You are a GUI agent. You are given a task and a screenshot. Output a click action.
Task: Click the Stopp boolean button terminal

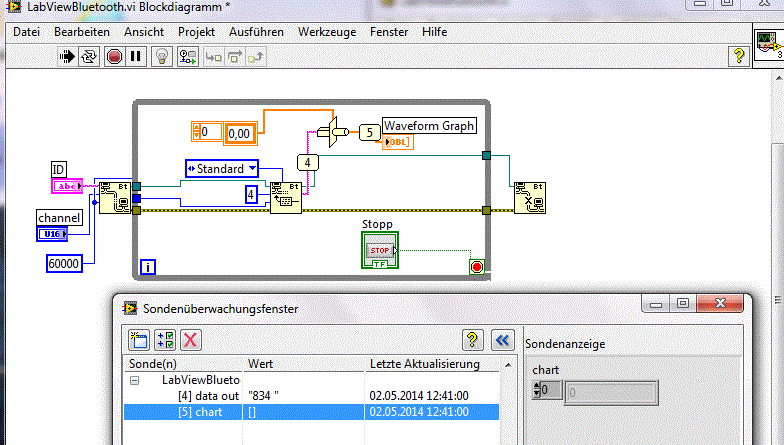[x=380, y=250]
